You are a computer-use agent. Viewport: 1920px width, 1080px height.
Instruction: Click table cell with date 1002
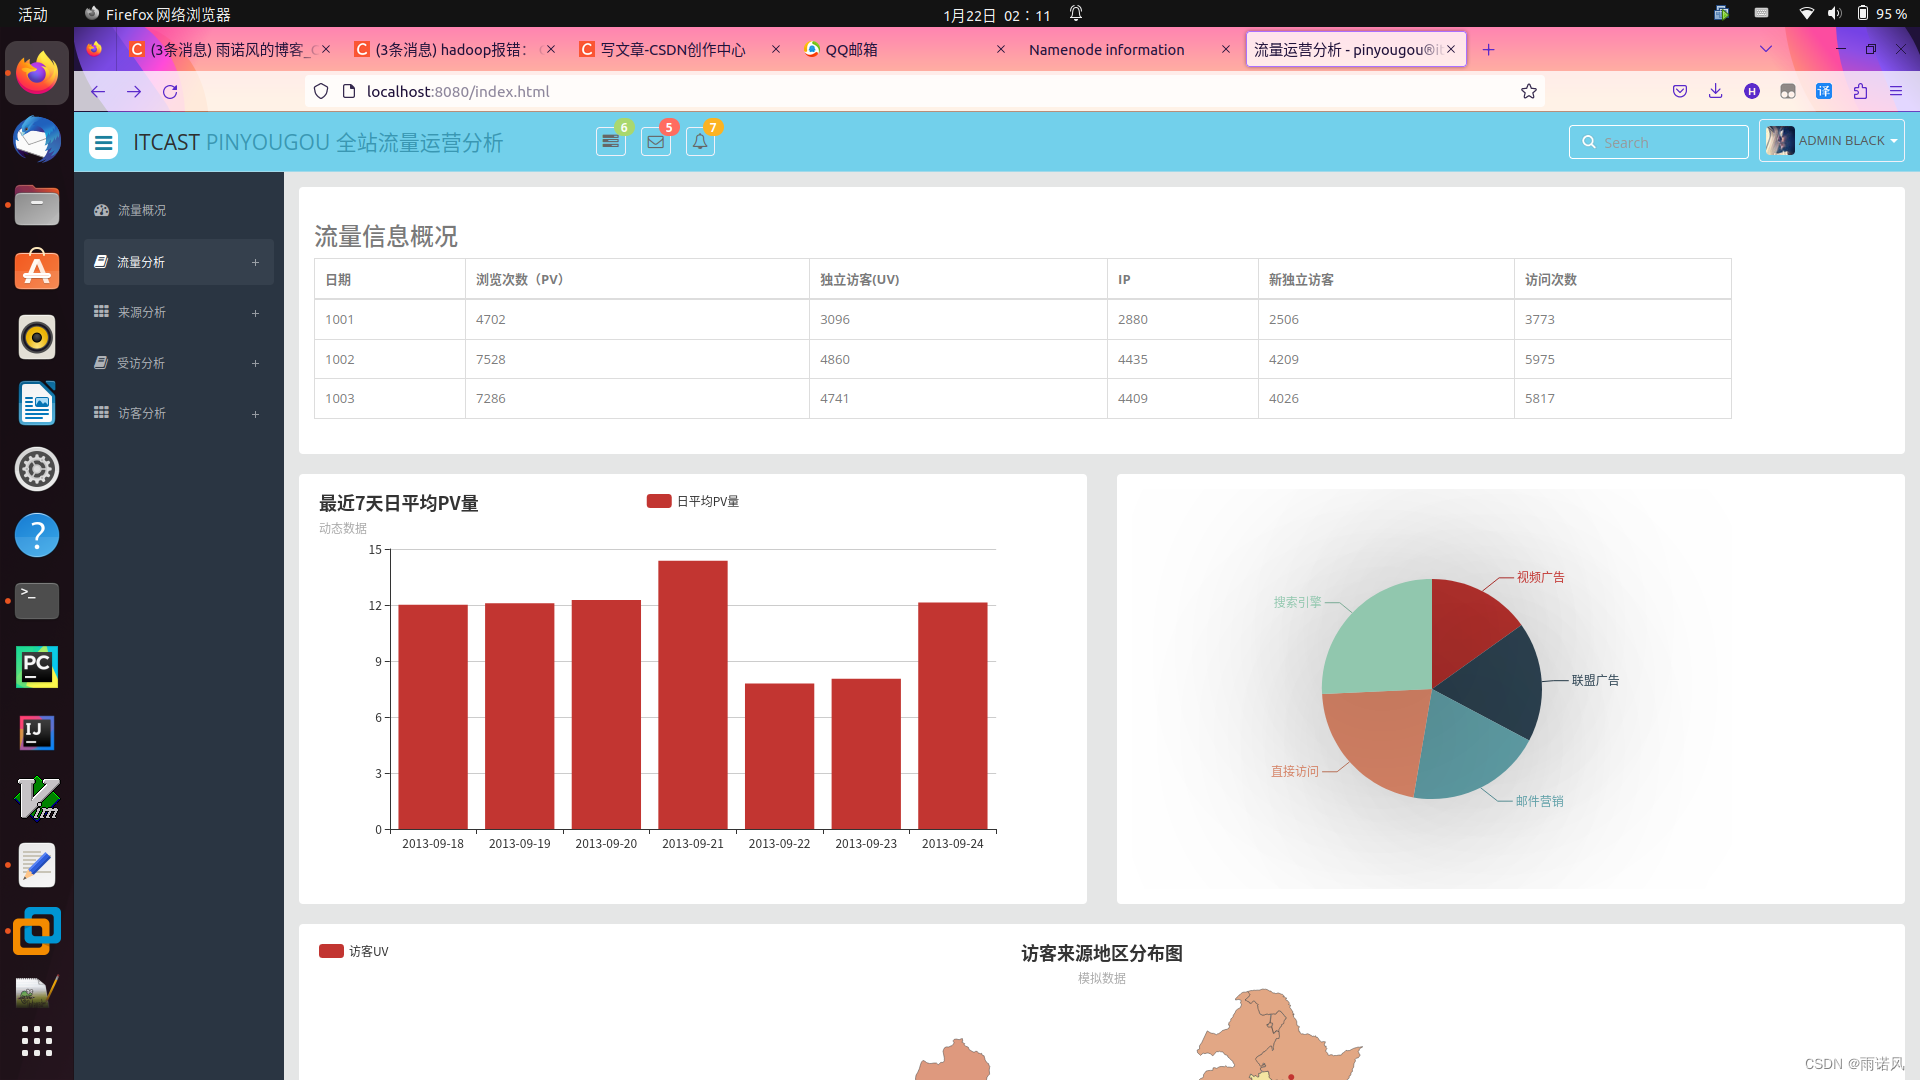(390, 359)
